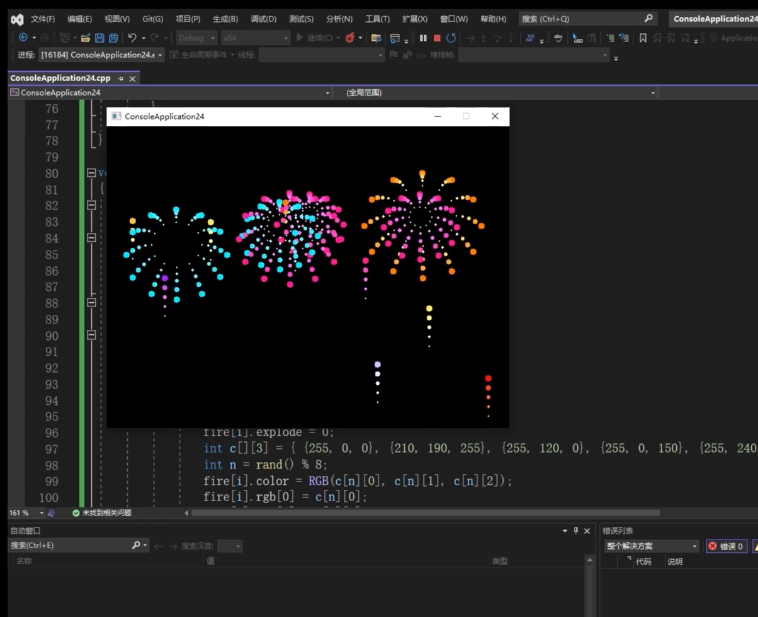Click the Undo arrow in the toolbar

[x=132, y=38]
